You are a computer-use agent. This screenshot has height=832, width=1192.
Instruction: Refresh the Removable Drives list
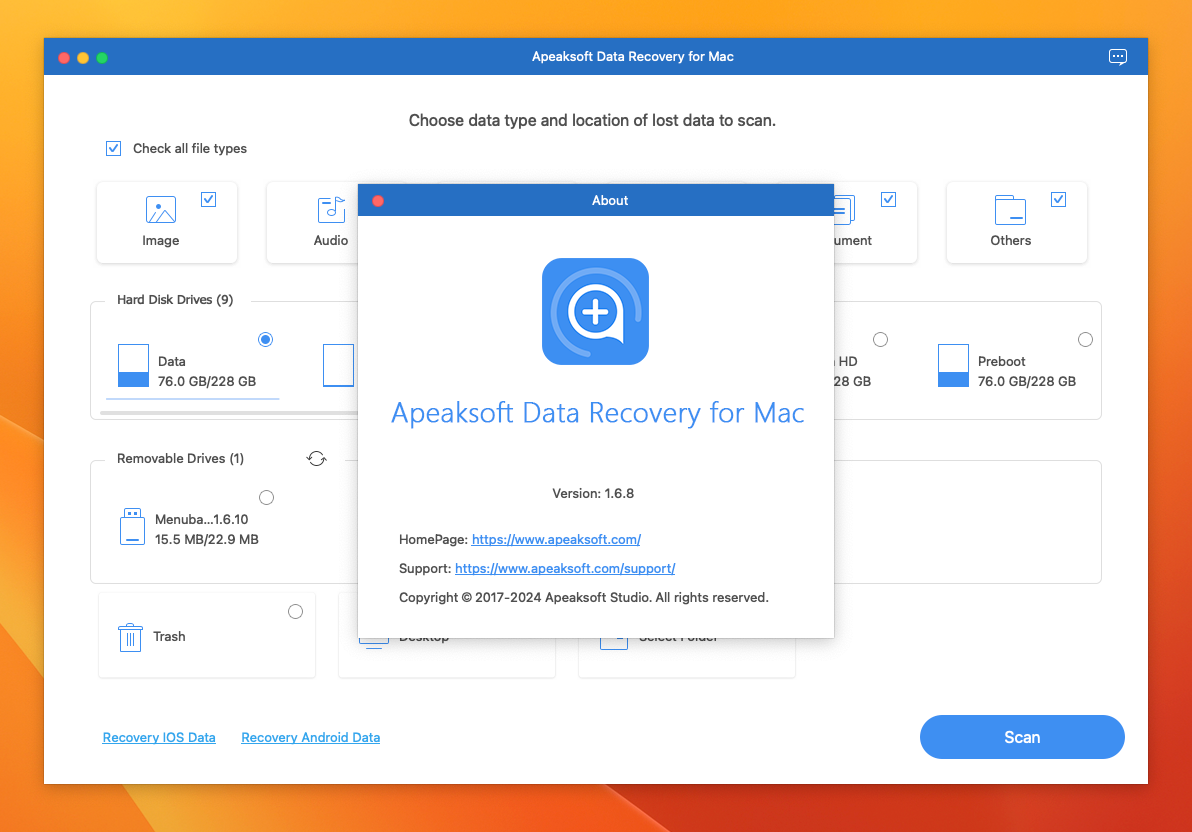point(317,458)
